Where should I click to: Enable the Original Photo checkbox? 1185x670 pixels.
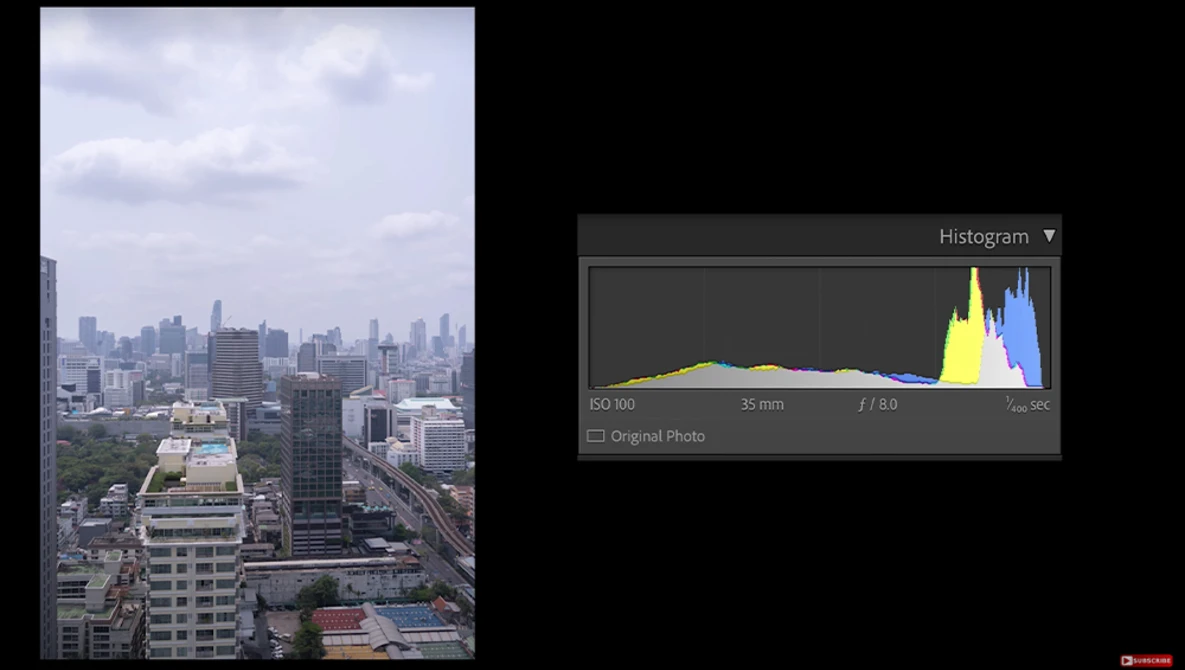pos(596,436)
